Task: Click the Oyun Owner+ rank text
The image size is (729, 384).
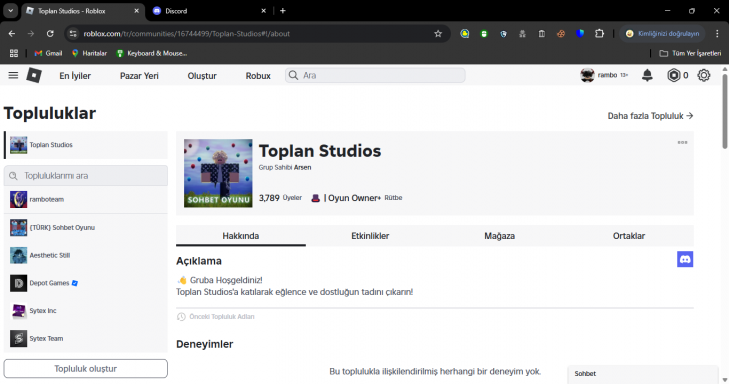Action: [x=352, y=198]
